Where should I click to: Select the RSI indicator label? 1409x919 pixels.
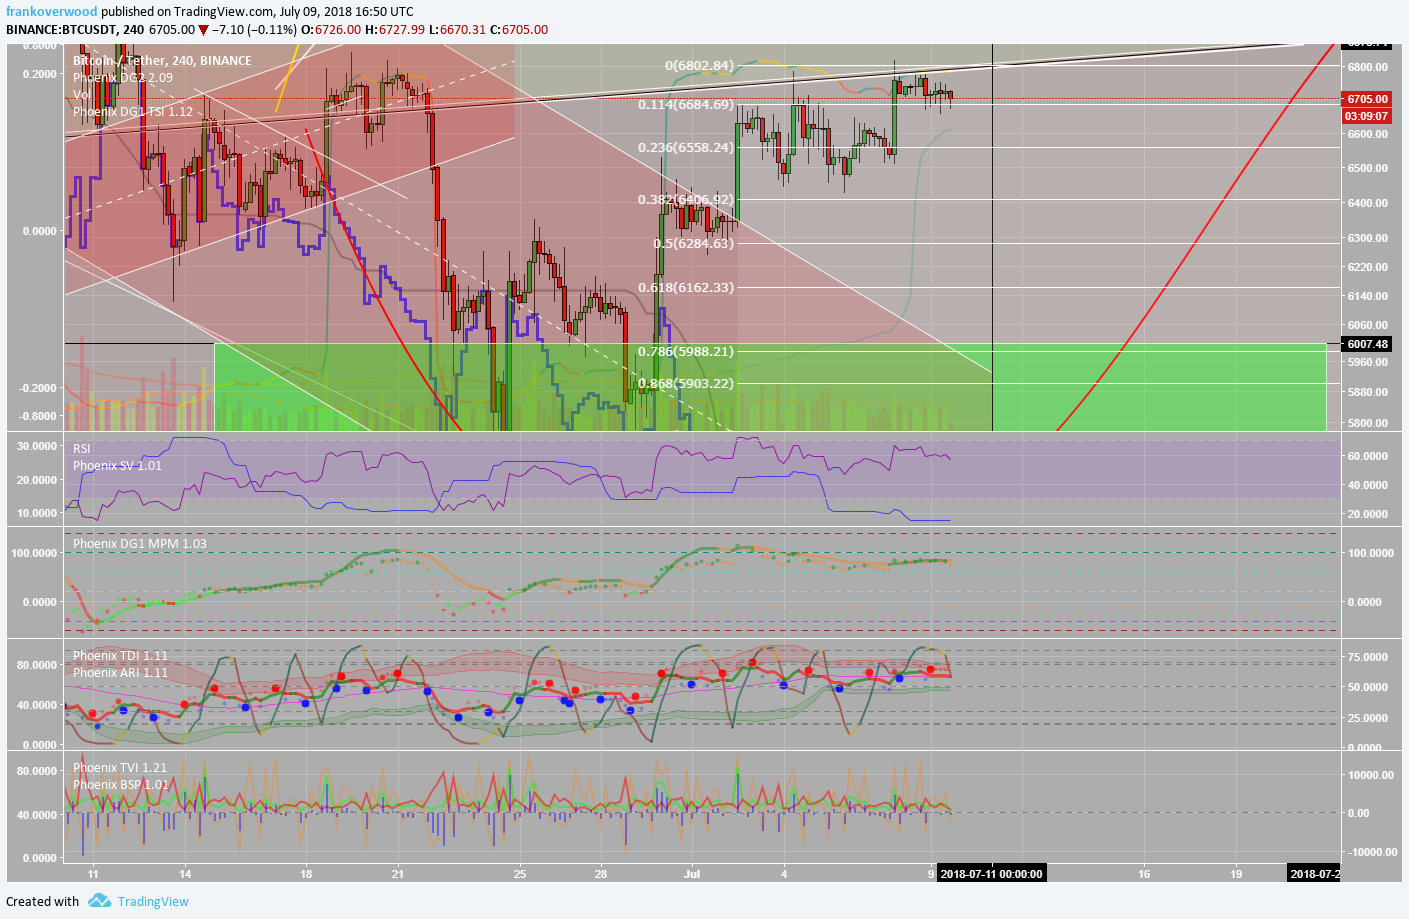tap(82, 448)
